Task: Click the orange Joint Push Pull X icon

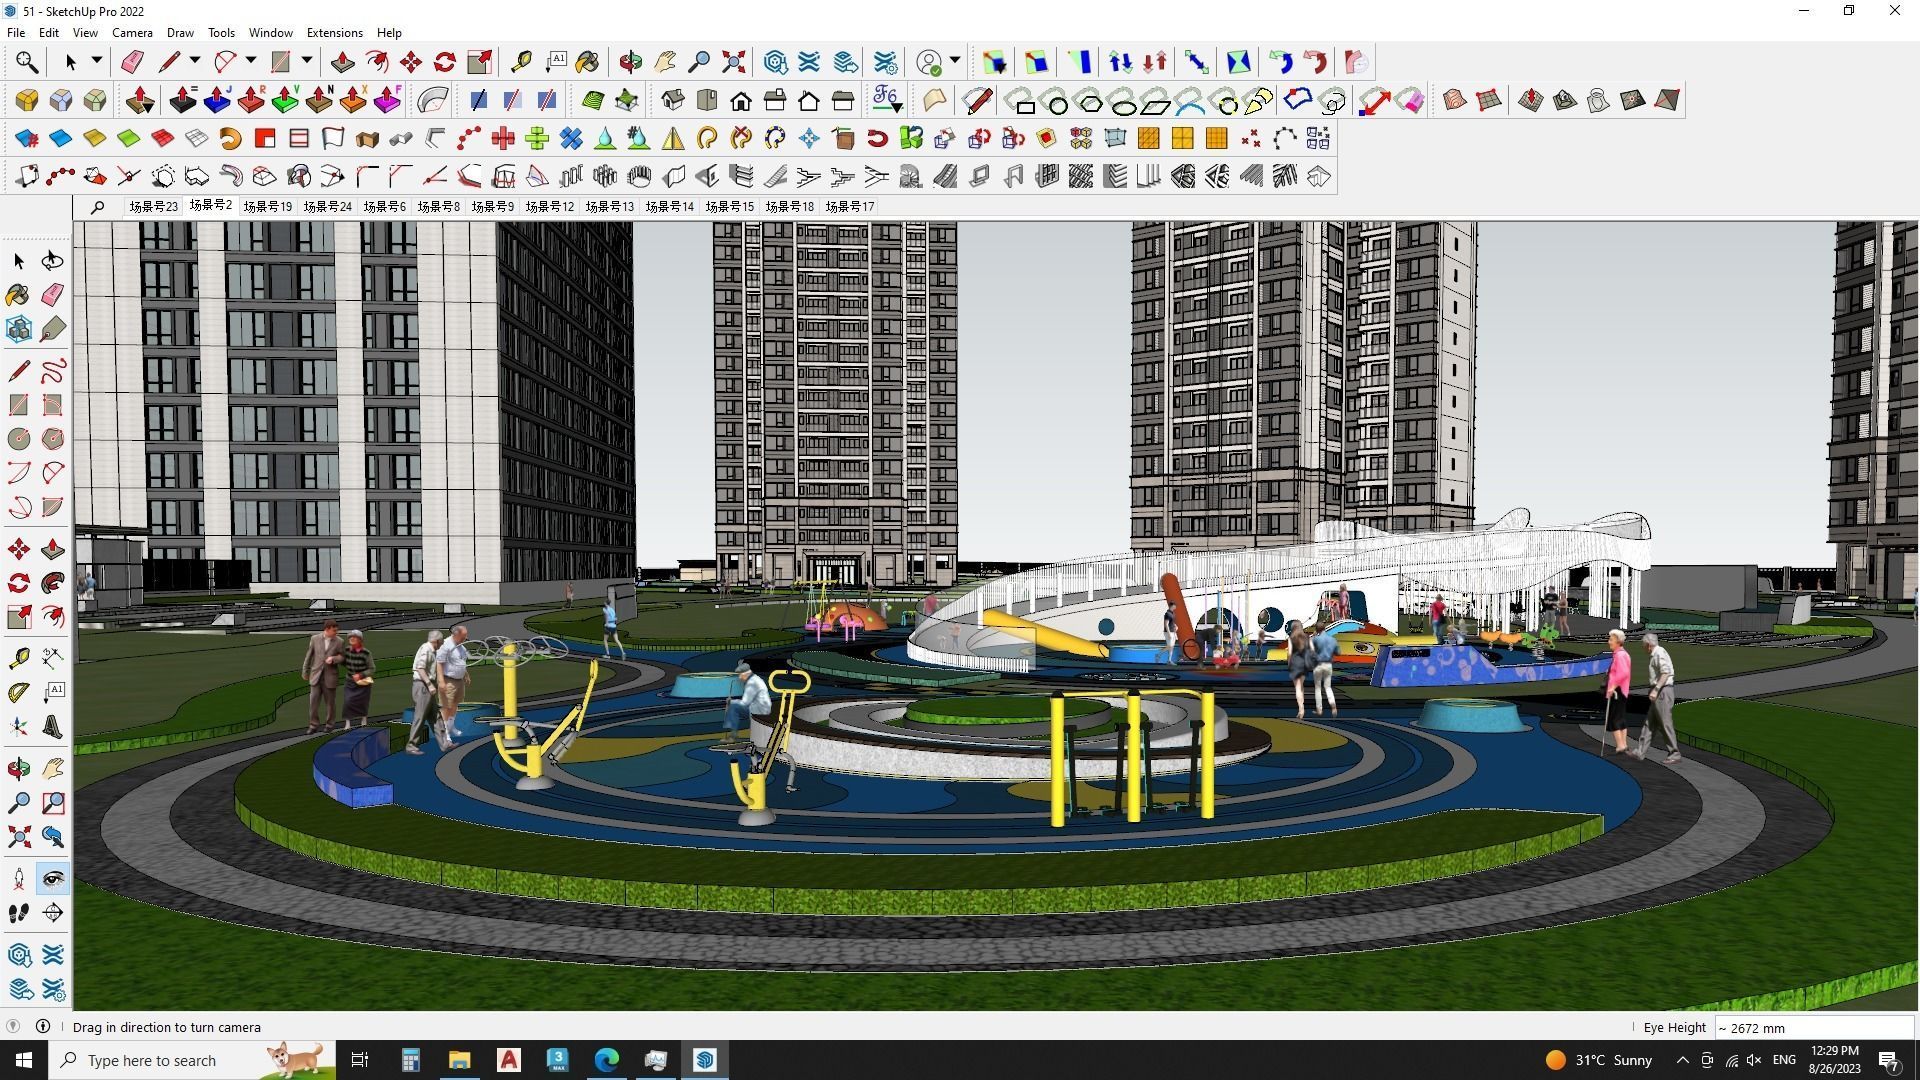Action: pos(353,100)
